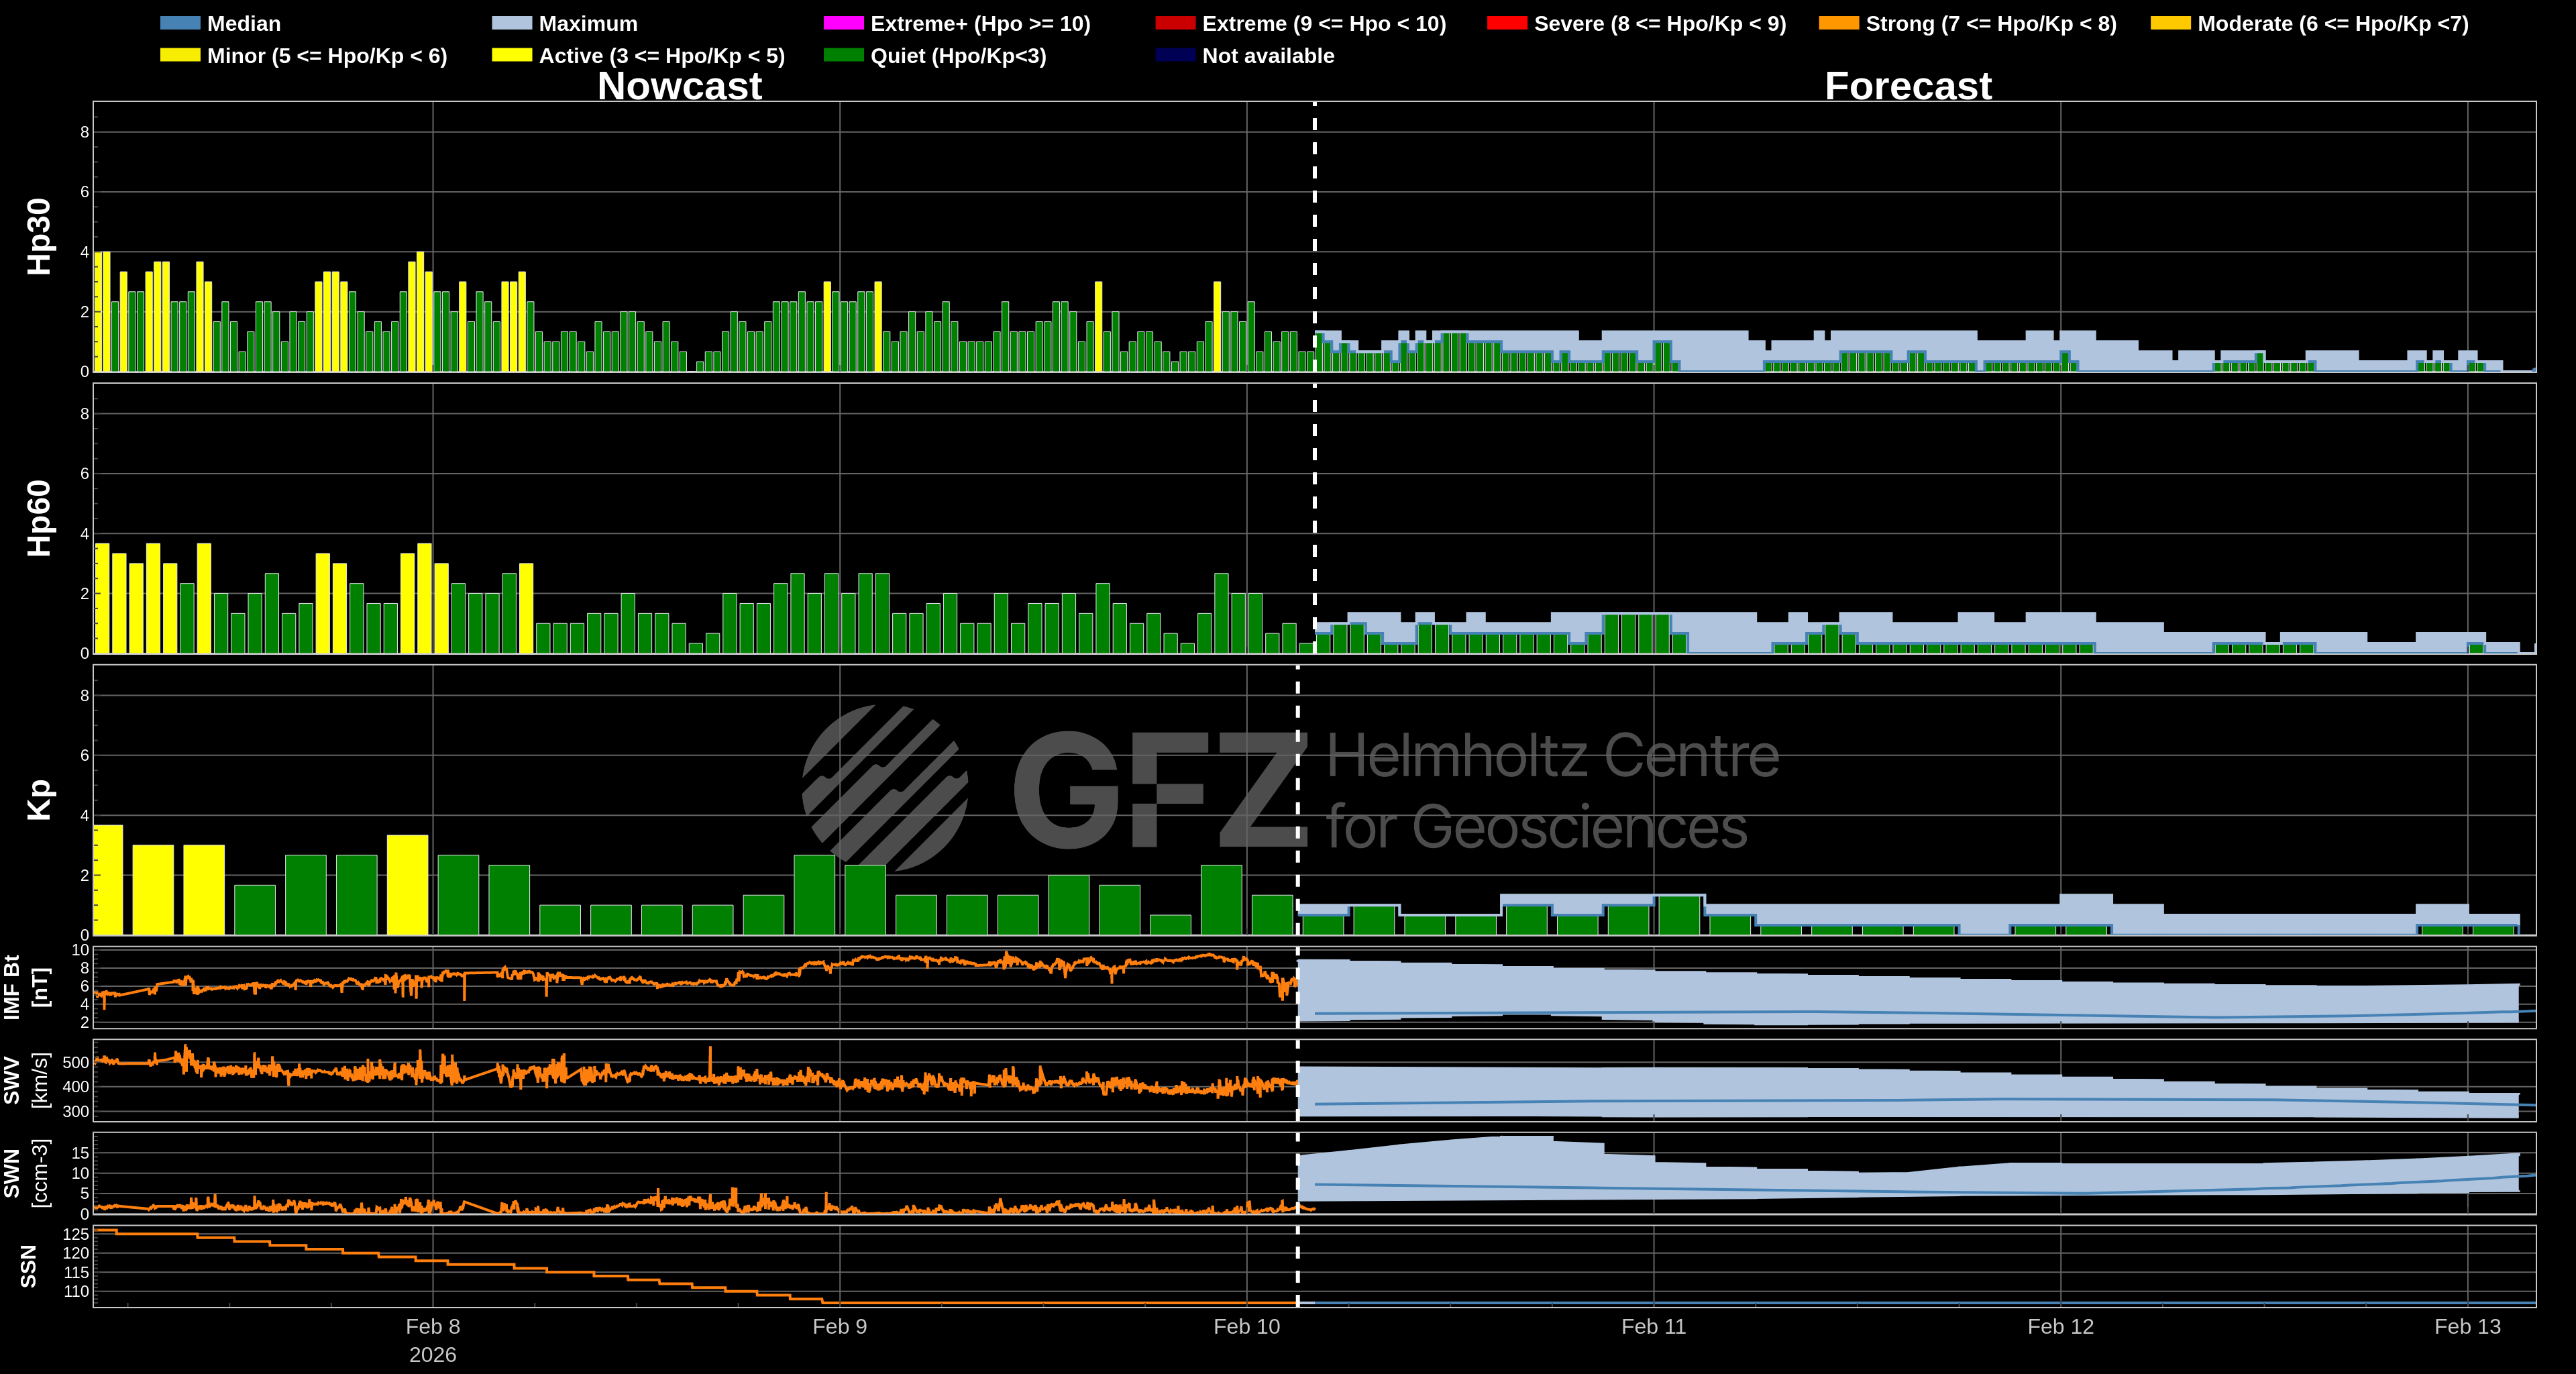Click the Hp30 axis label

[39, 236]
